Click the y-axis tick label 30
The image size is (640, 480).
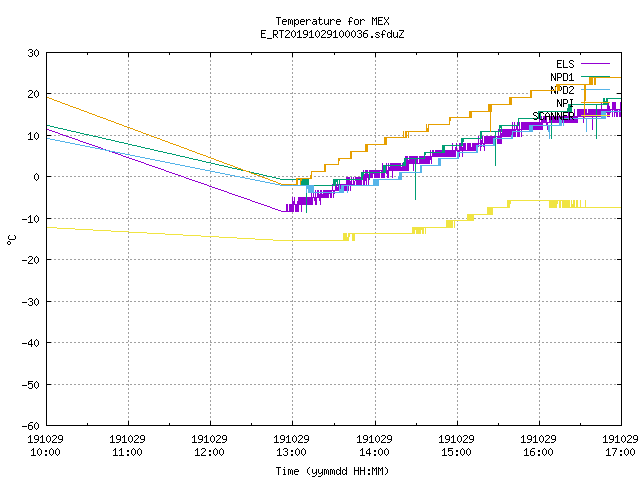pyautogui.click(x=33, y=53)
